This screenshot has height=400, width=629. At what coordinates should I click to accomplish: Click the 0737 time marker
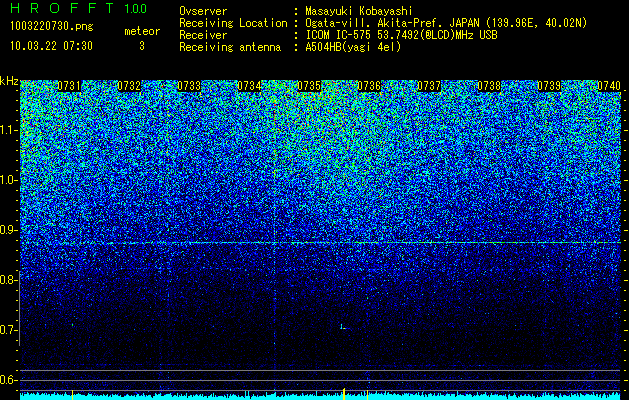[429, 86]
